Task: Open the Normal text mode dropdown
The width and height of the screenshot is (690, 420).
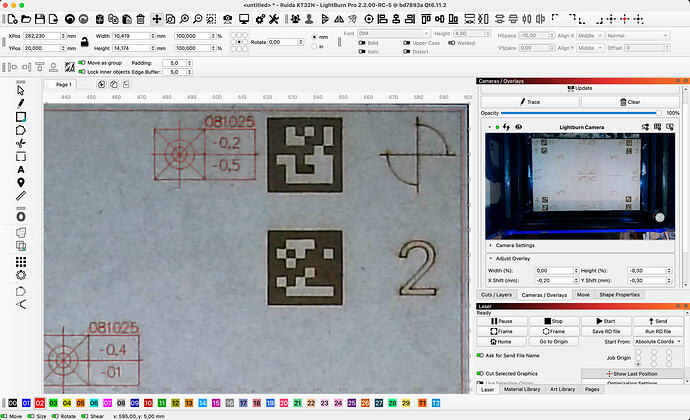Action: pos(637,35)
